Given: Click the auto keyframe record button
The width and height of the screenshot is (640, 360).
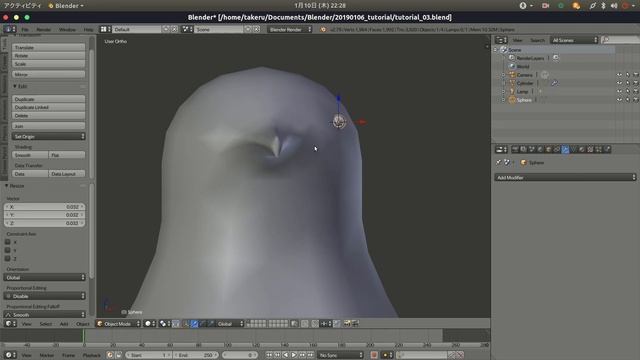Looking at the screenshot, I should click(373, 355).
